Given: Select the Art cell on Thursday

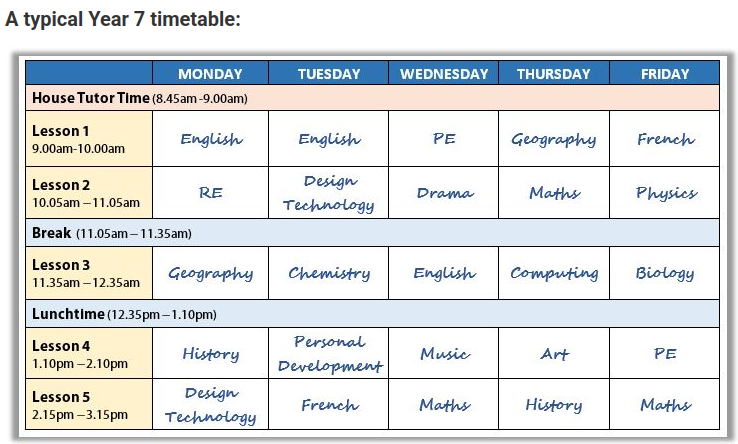Looking at the screenshot, I should point(553,354).
